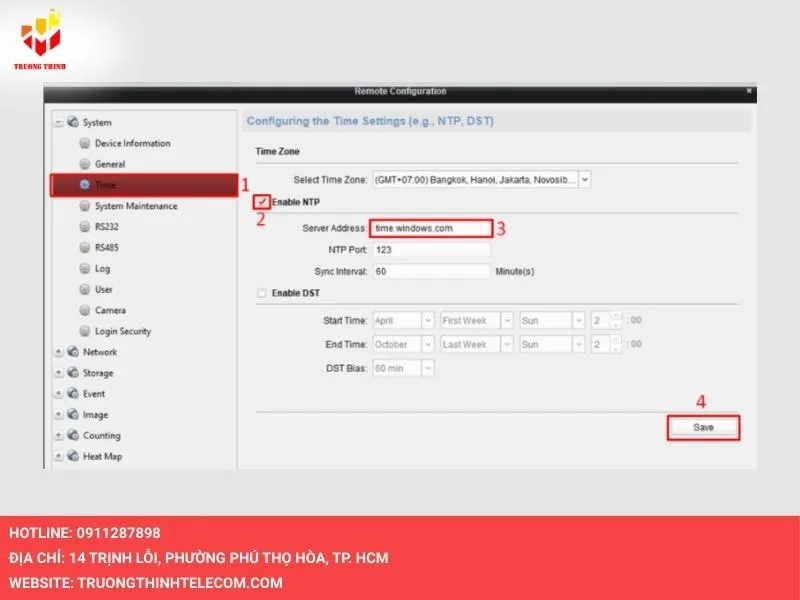The width and height of the screenshot is (800, 600).
Task: Click the Login Security icon
Action: pyautogui.click(x=85, y=331)
